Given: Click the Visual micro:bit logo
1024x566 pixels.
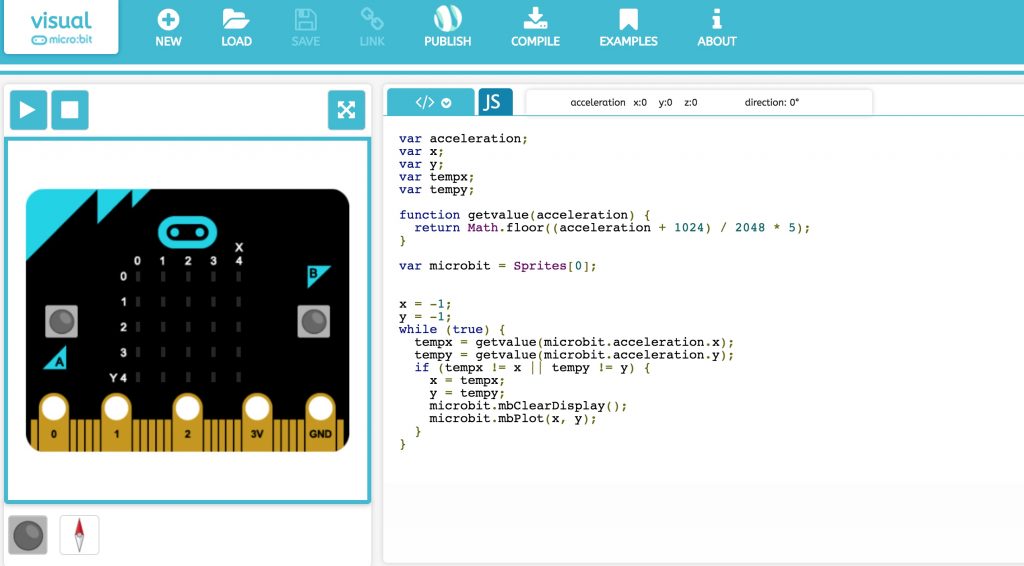Looking at the screenshot, I should click(x=61, y=28).
